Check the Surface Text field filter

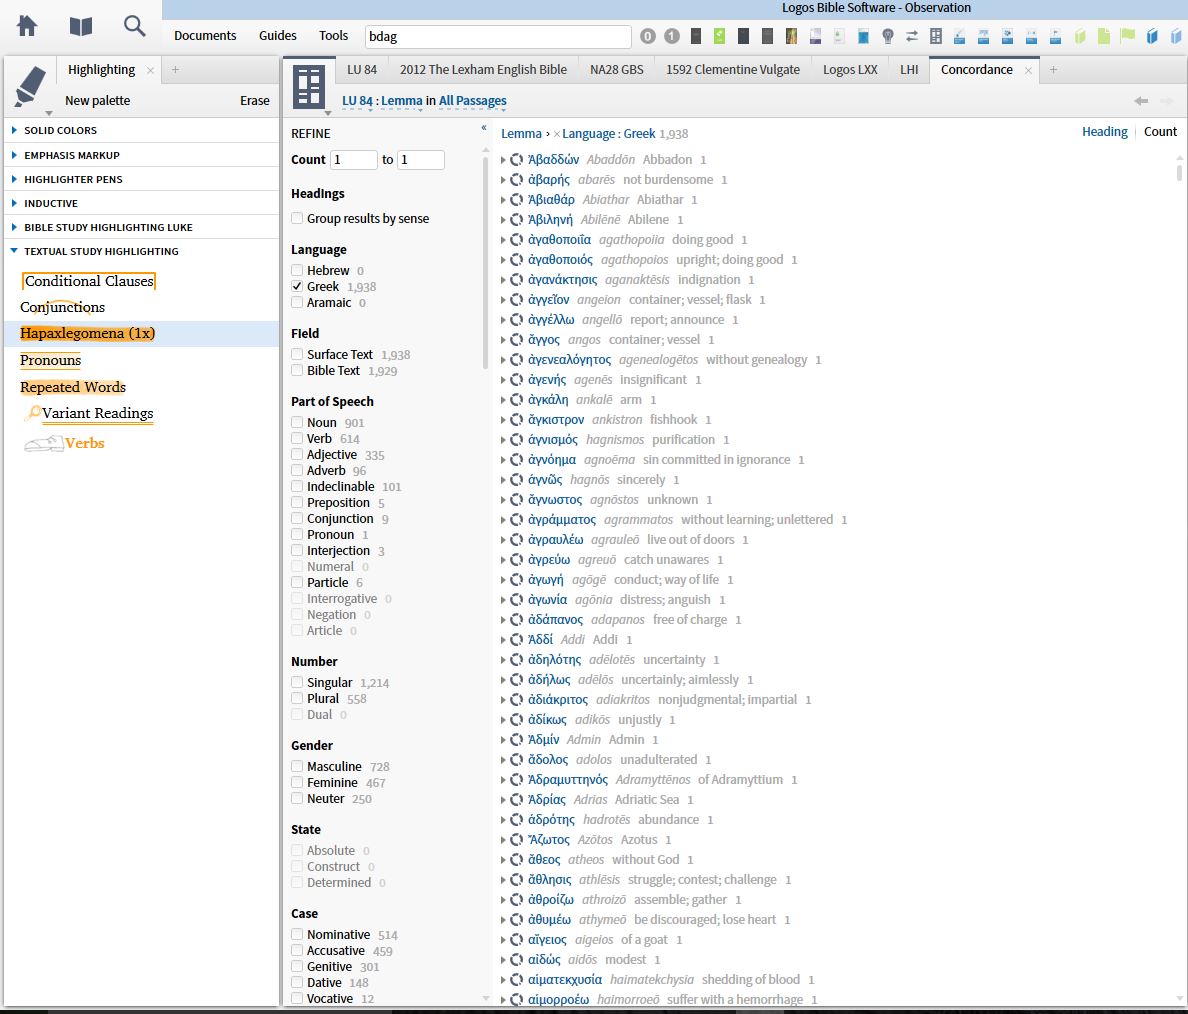297,355
